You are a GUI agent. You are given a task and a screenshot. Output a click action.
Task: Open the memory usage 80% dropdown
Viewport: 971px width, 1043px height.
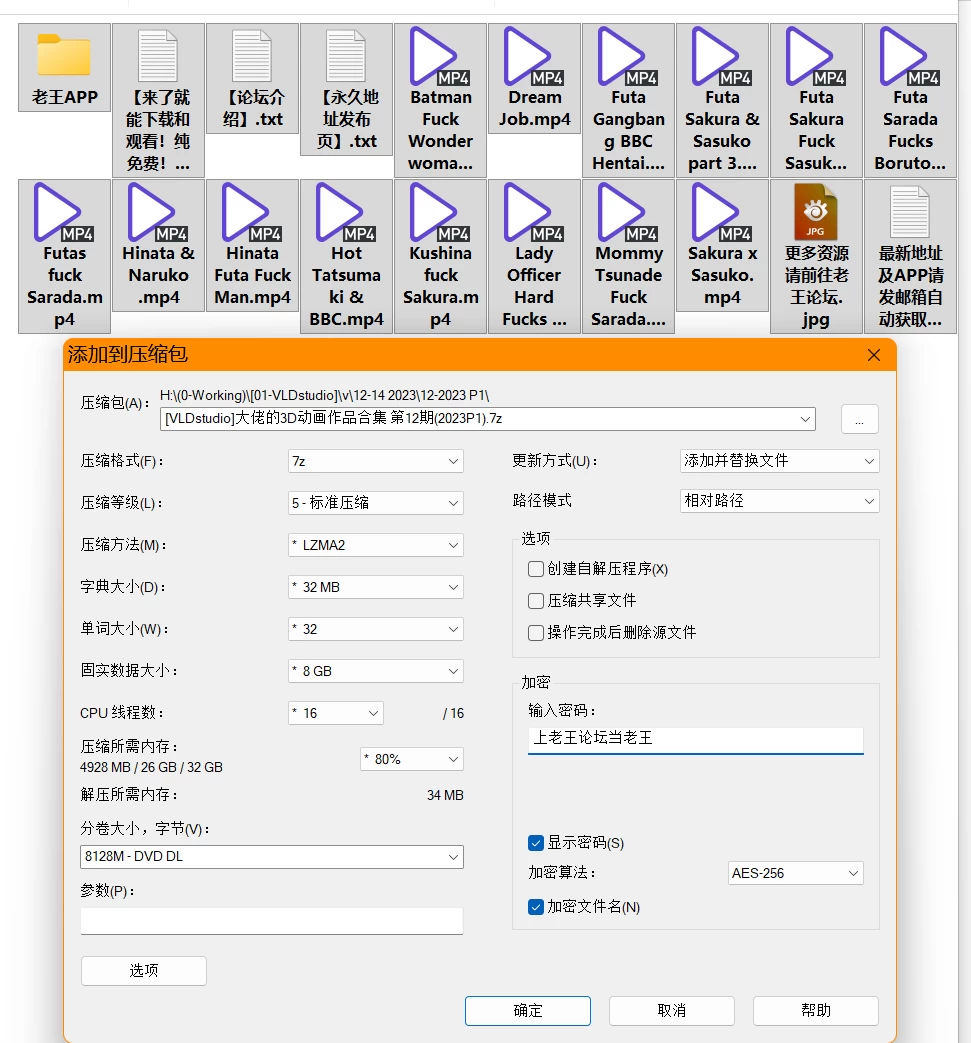tap(412, 759)
